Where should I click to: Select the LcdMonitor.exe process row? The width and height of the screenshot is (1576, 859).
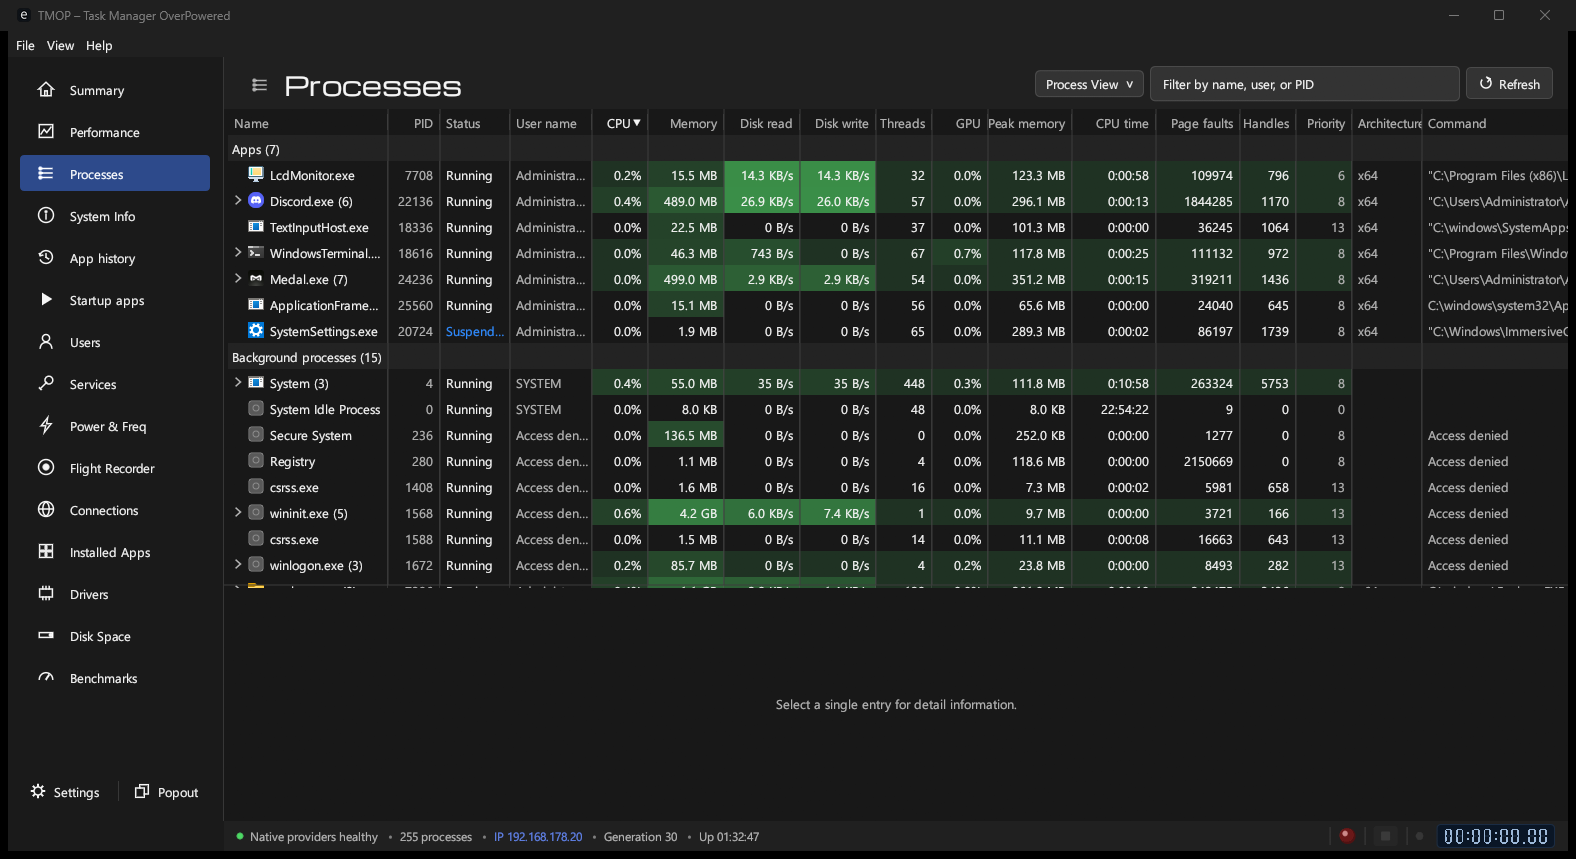tap(896, 175)
